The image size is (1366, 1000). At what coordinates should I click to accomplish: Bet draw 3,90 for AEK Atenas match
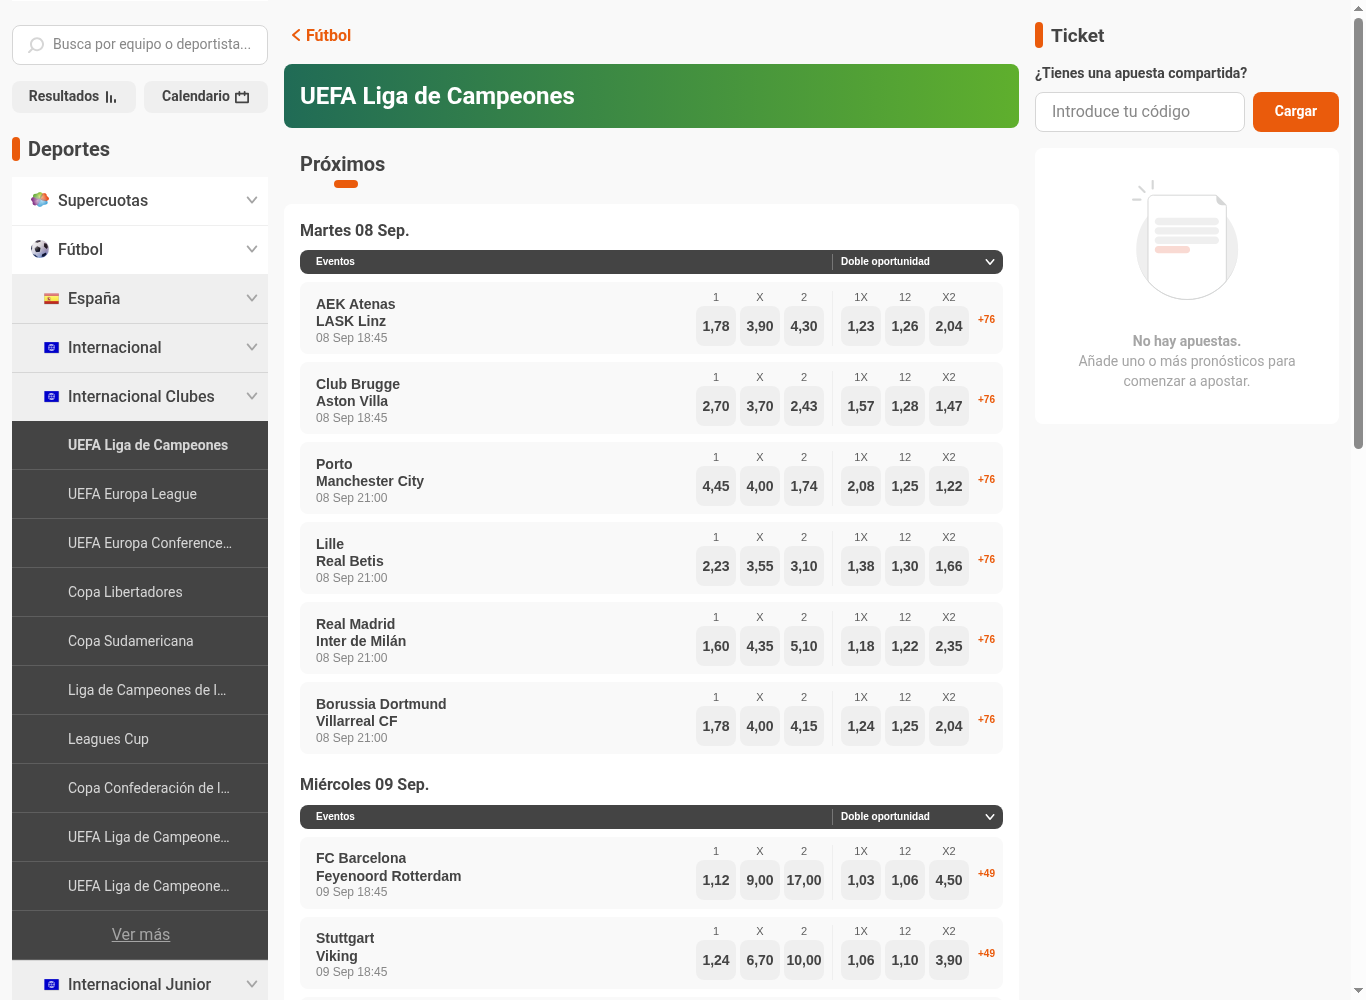point(760,326)
